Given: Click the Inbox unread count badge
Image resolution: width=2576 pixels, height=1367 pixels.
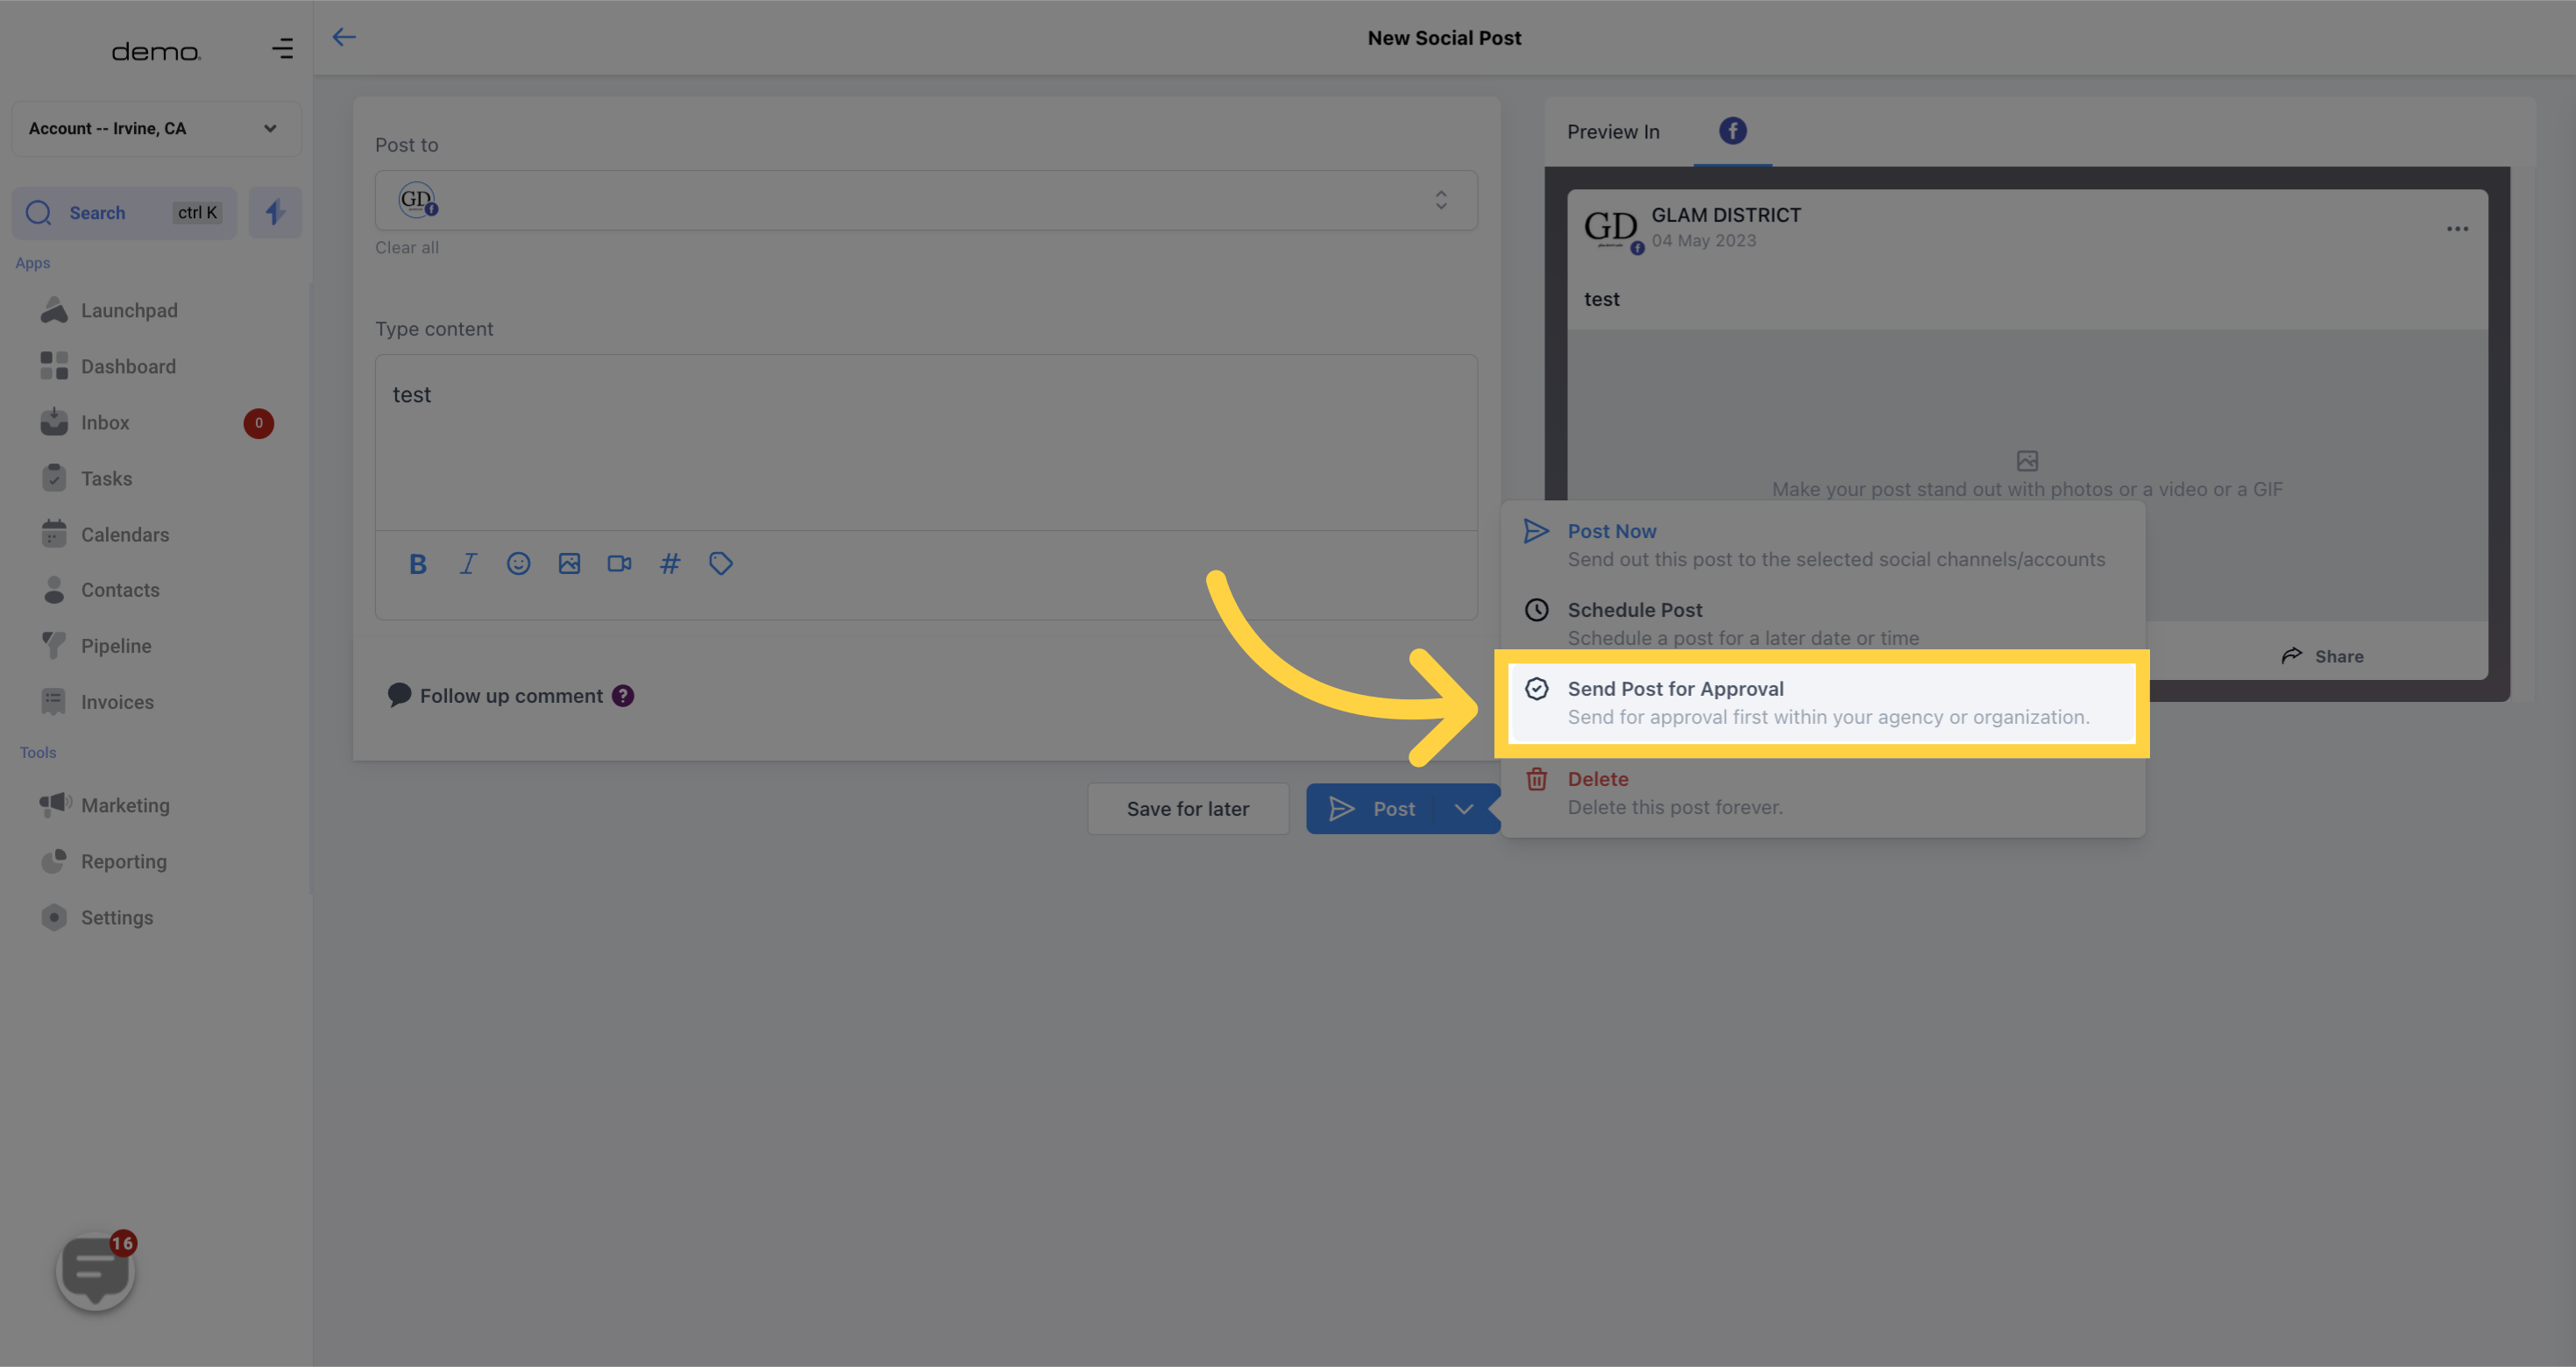Looking at the screenshot, I should point(259,423).
